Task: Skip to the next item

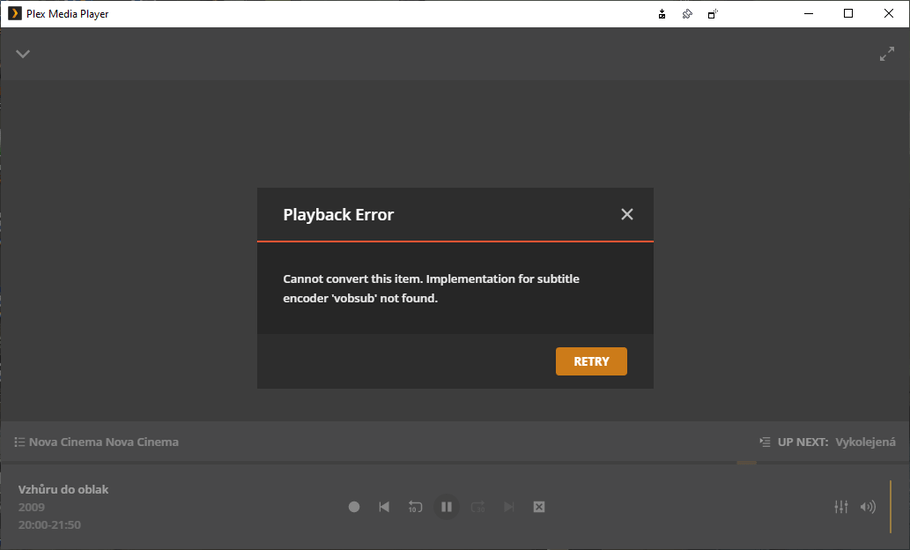Action: pyautogui.click(x=508, y=507)
